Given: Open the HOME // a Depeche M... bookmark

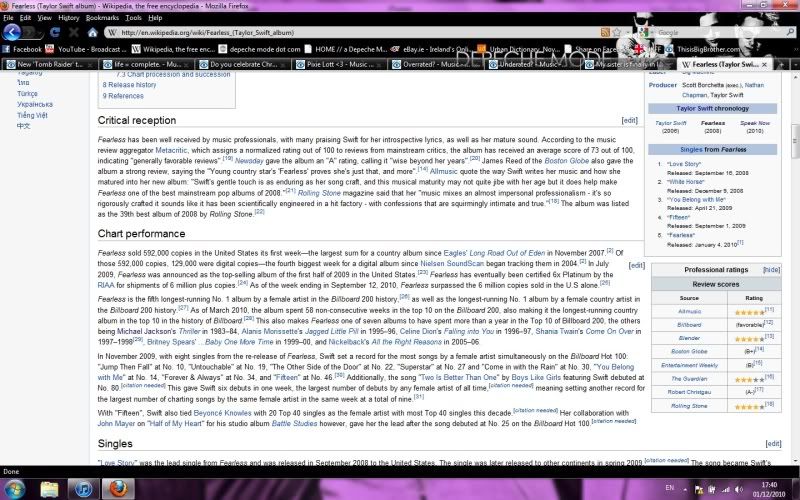Looking at the screenshot, I should [346, 49].
